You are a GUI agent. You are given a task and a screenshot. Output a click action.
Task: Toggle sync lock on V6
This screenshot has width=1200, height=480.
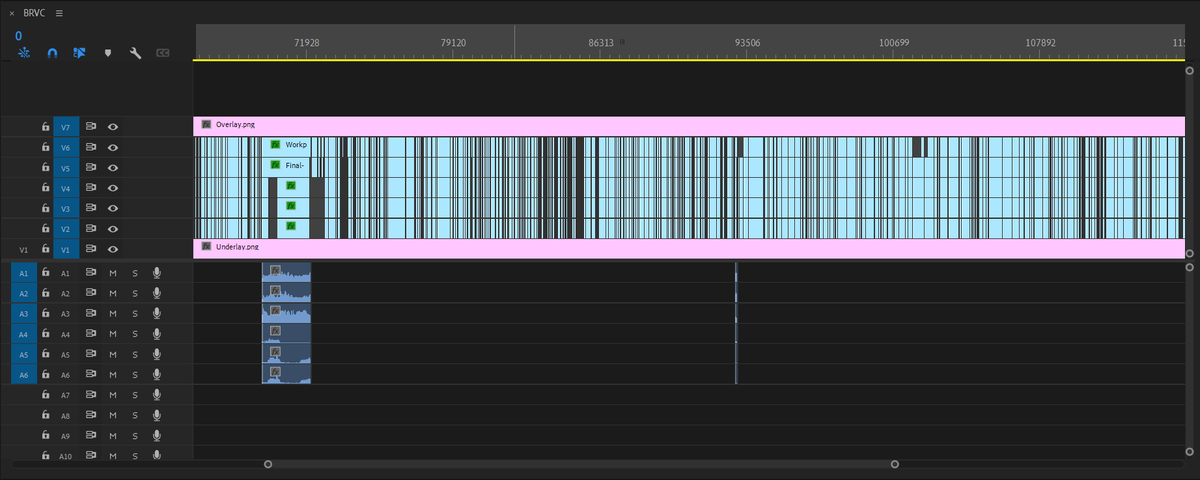point(90,147)
